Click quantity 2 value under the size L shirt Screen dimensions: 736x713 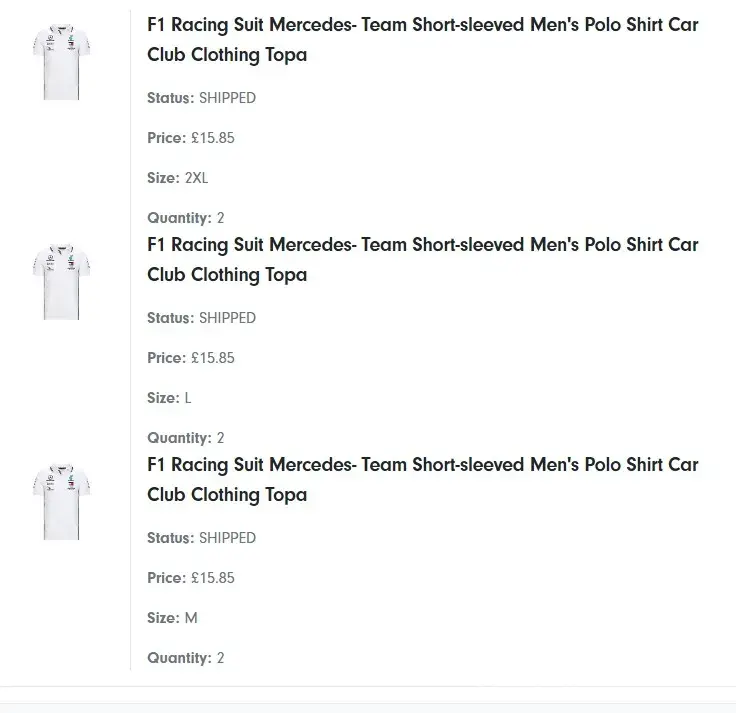pos(220,438)
